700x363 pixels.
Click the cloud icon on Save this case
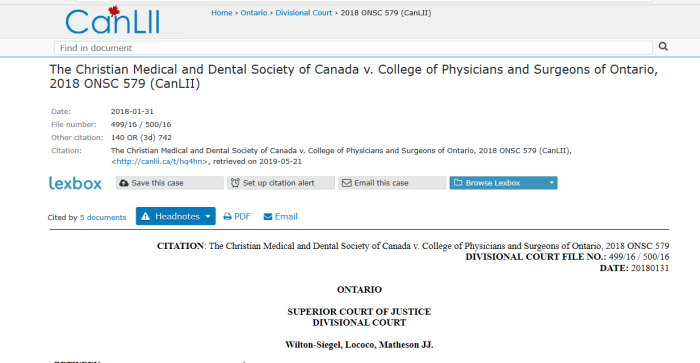pos(124,183)
